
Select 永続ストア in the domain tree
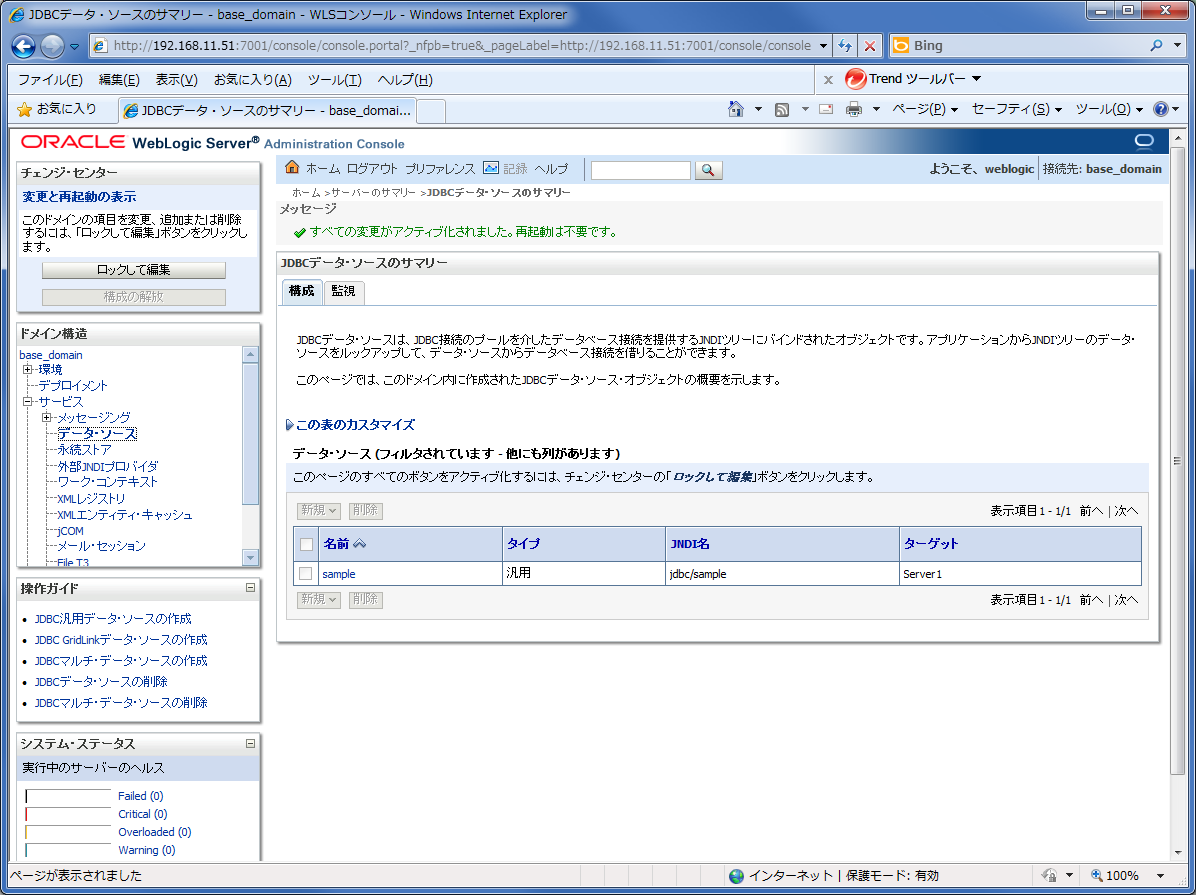(85, 450)
